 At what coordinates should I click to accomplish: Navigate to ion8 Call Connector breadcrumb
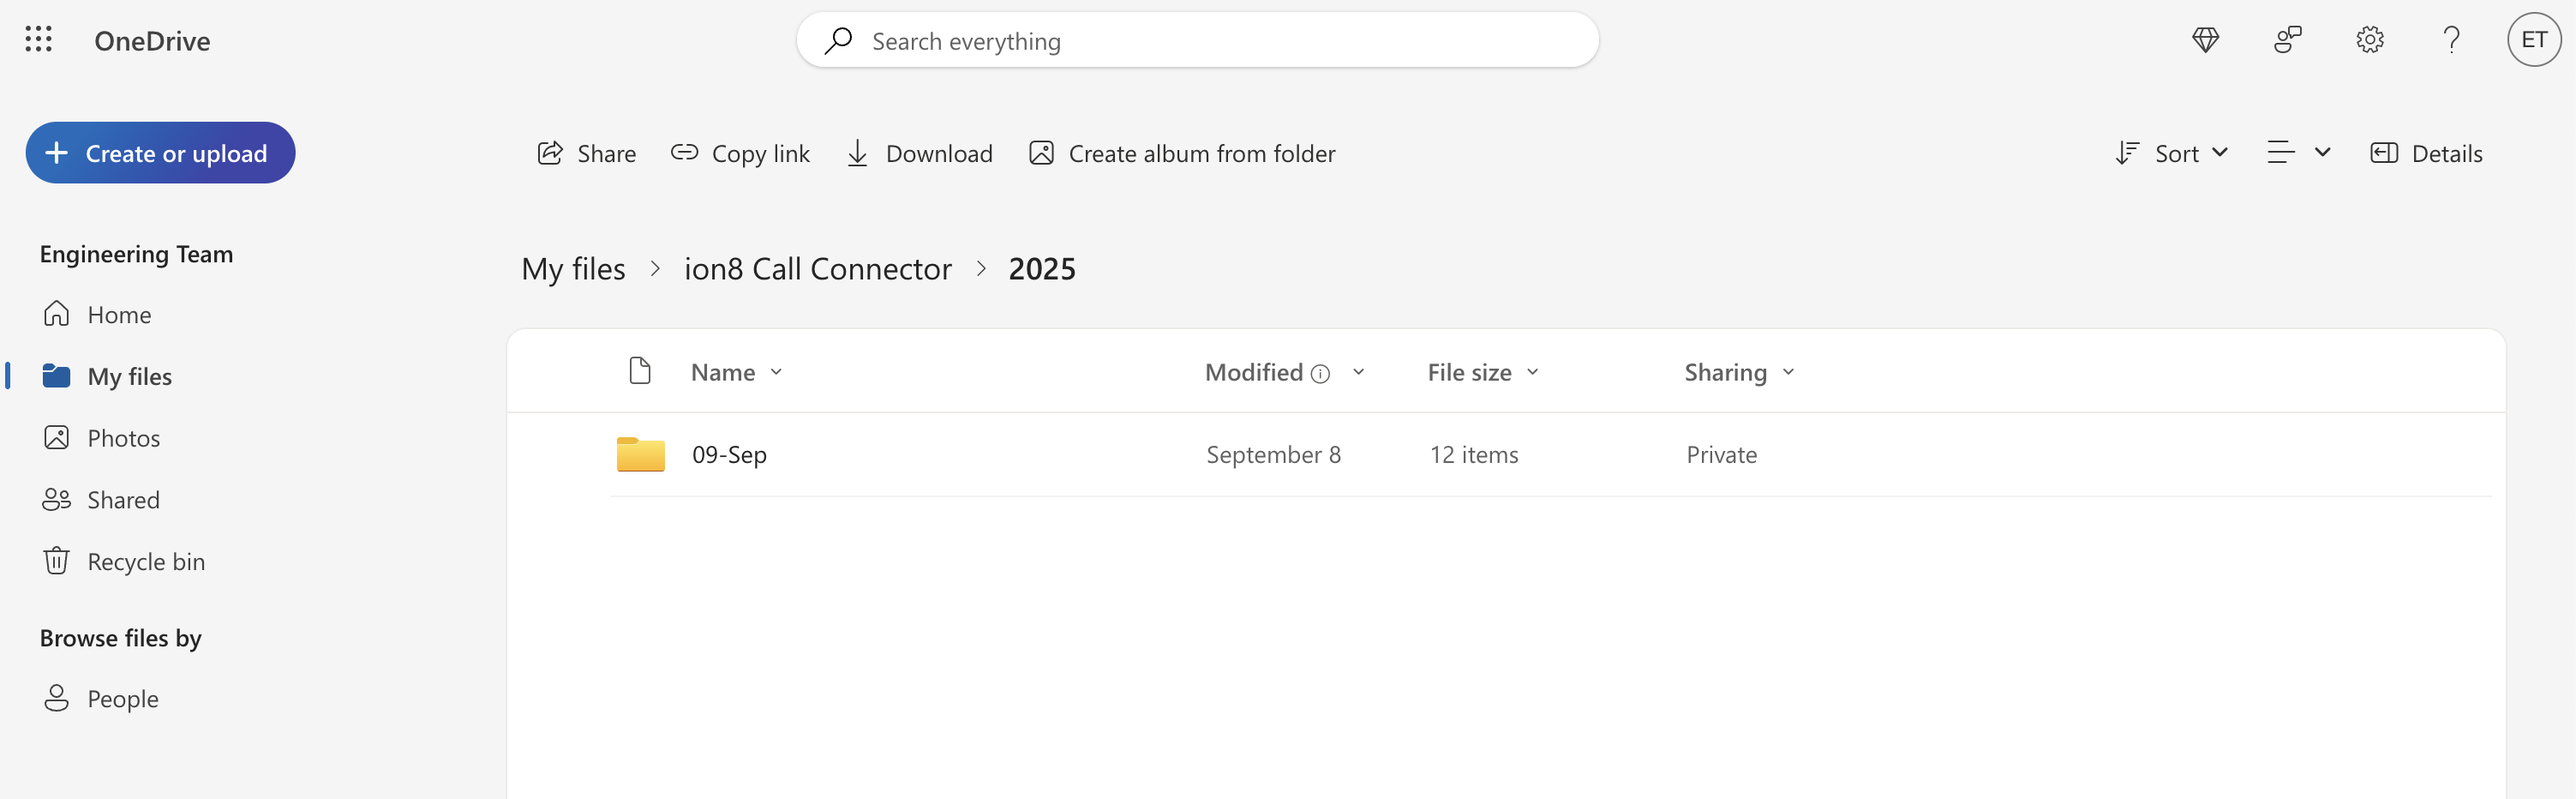(817, 269)
